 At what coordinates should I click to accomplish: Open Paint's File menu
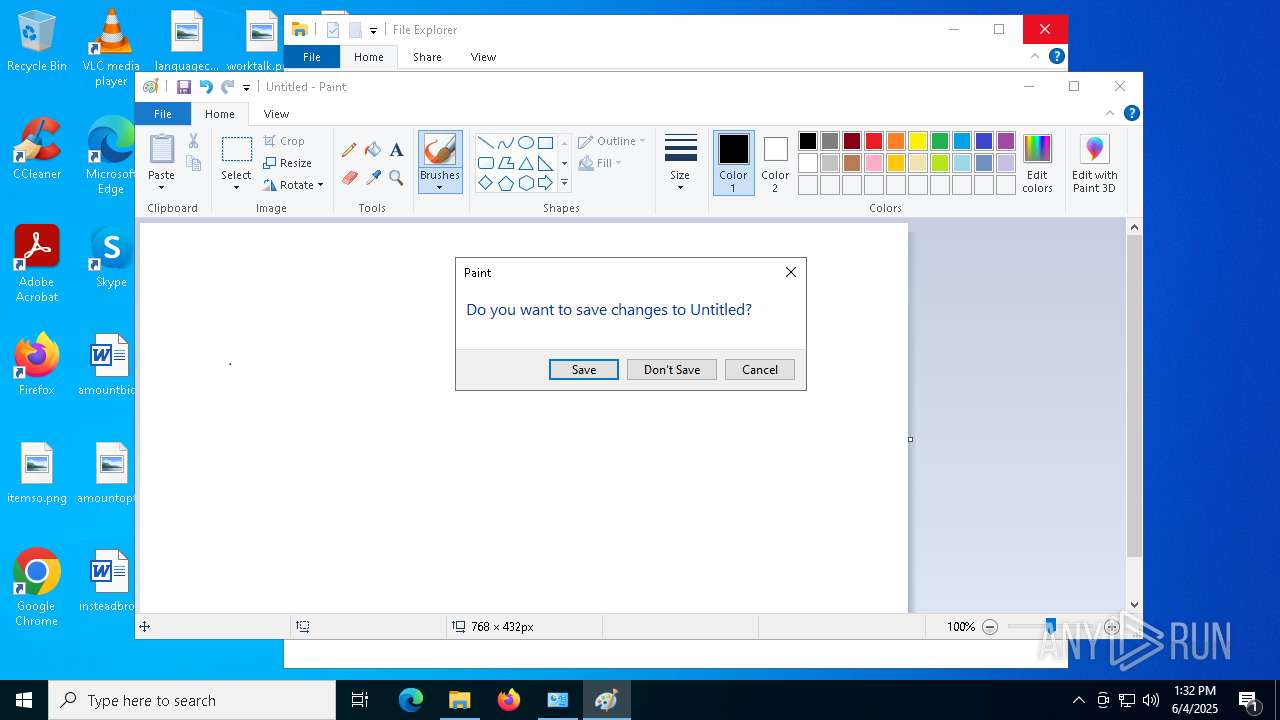162,114
